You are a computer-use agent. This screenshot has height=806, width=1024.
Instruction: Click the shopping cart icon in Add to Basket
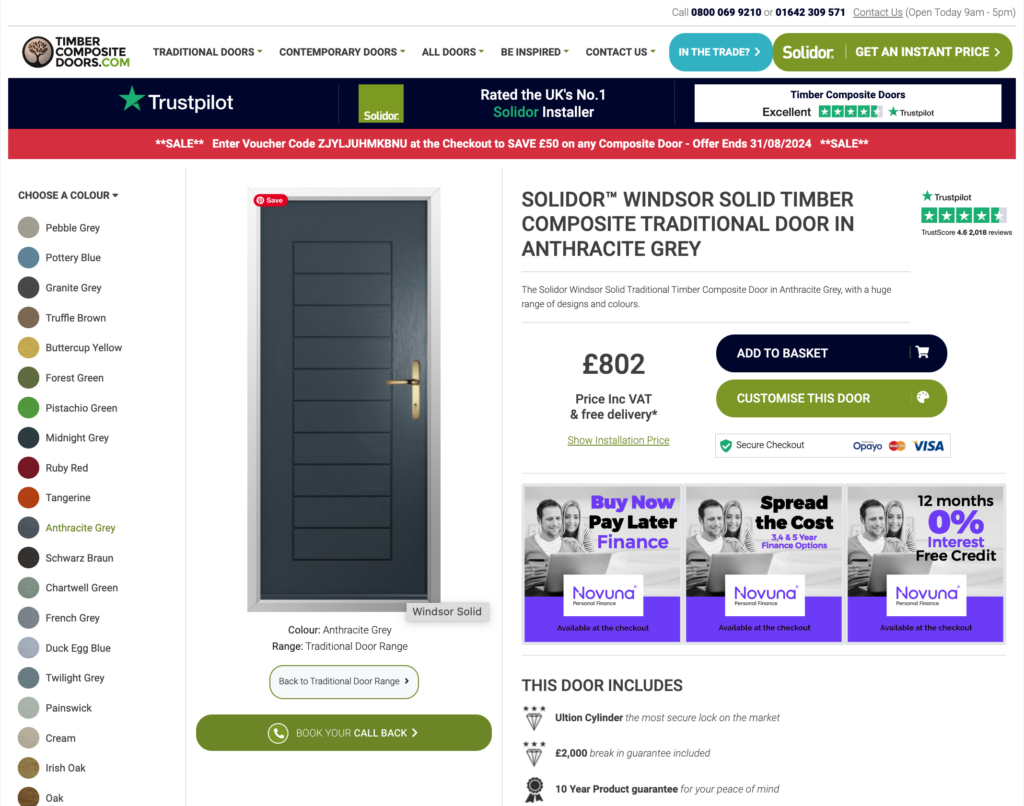point(922,353)
